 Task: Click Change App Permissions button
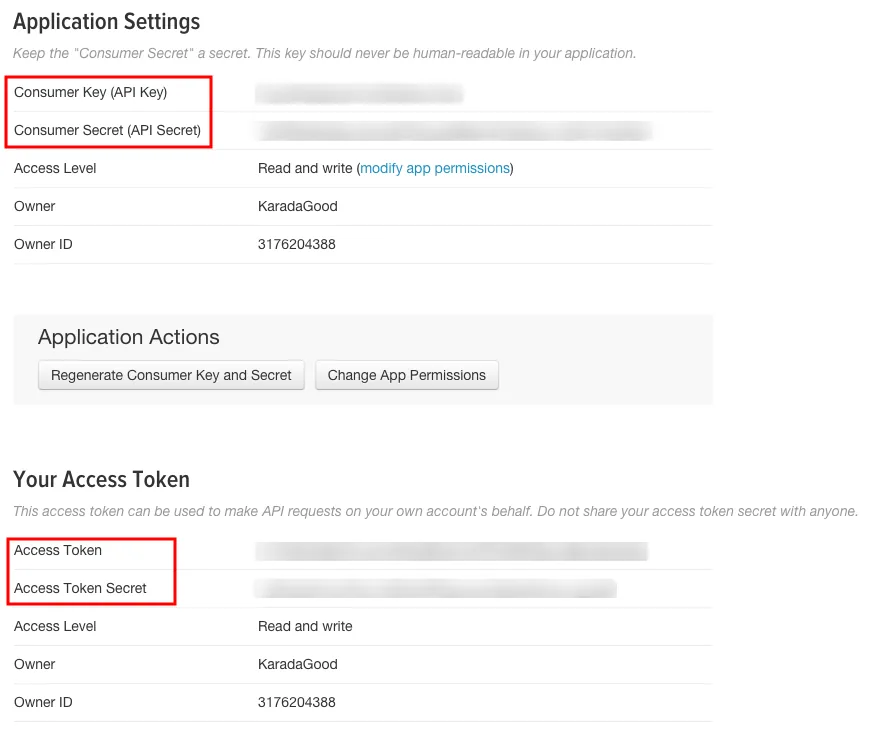[407, 375]
